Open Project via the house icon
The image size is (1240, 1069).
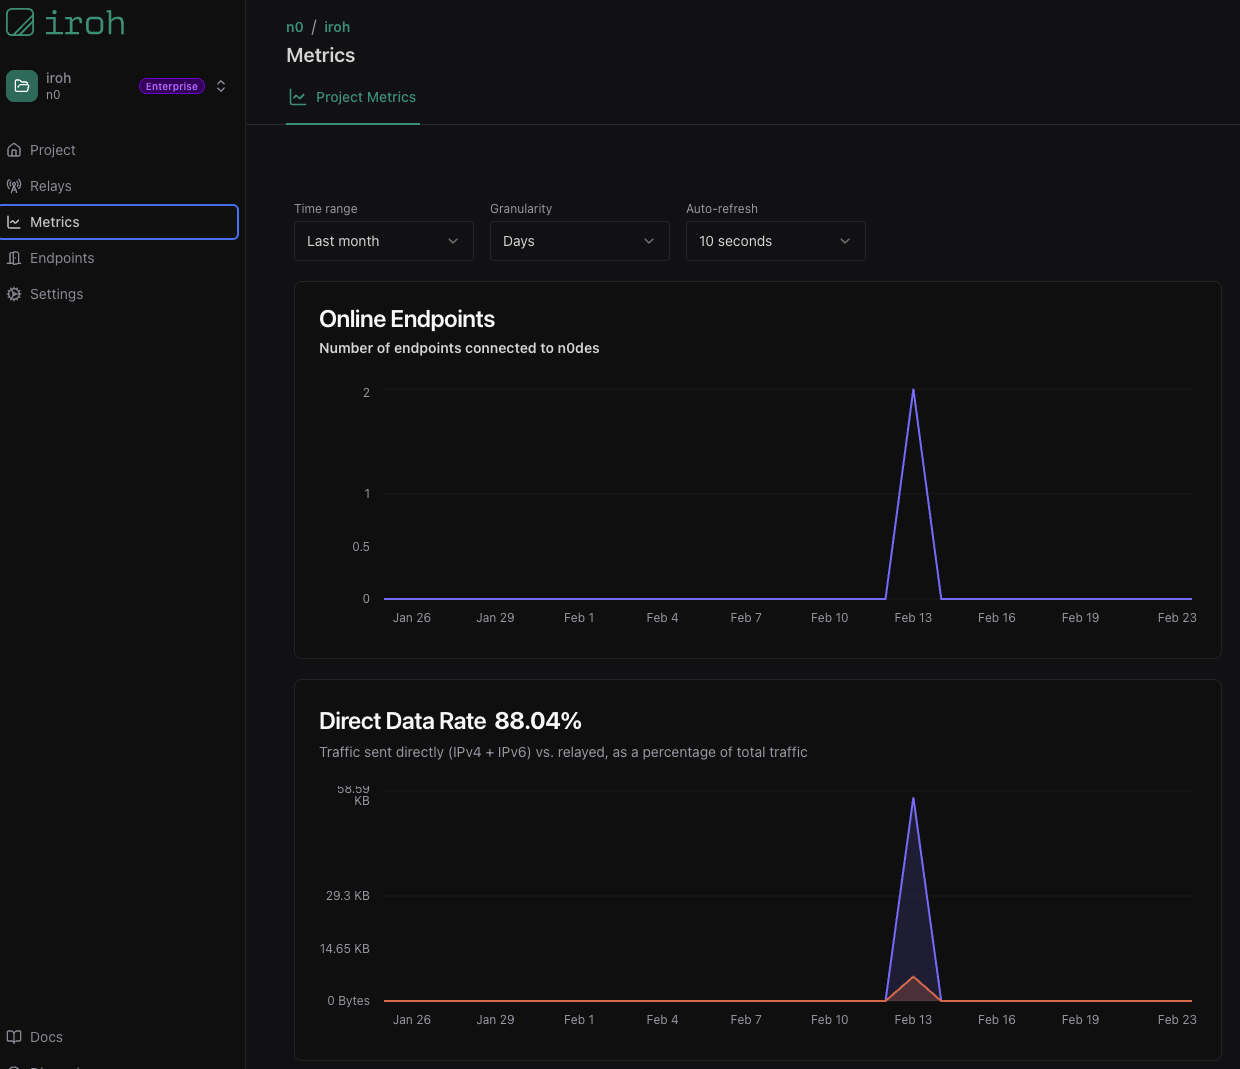tap(14, 150)
